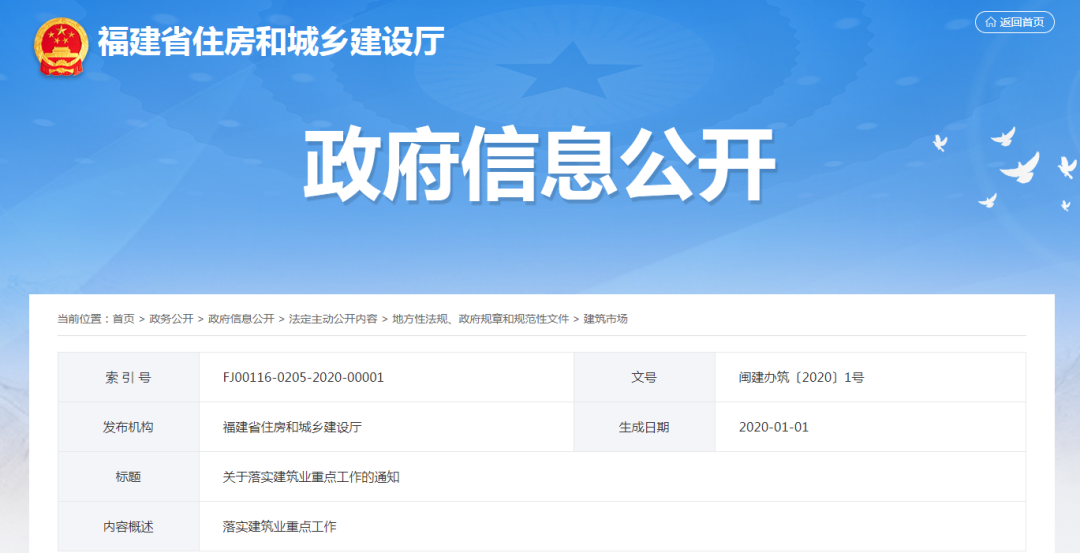Open 法定主动公开内容 breadcrumb link
The height and width of the screenshot is (553, 1080).
tap(333, 319)
